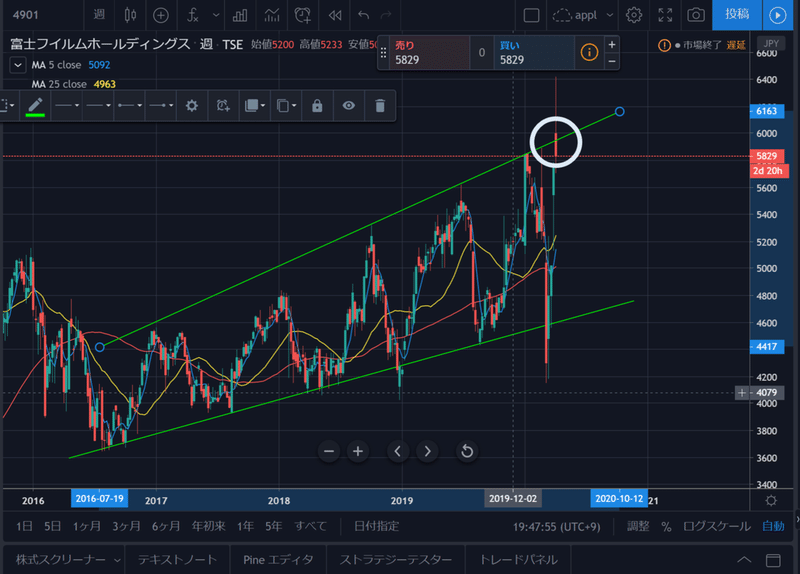The height and width of the screenshot is (574, 800).
Task: Undo the last chart action
Action: (363, 15)
